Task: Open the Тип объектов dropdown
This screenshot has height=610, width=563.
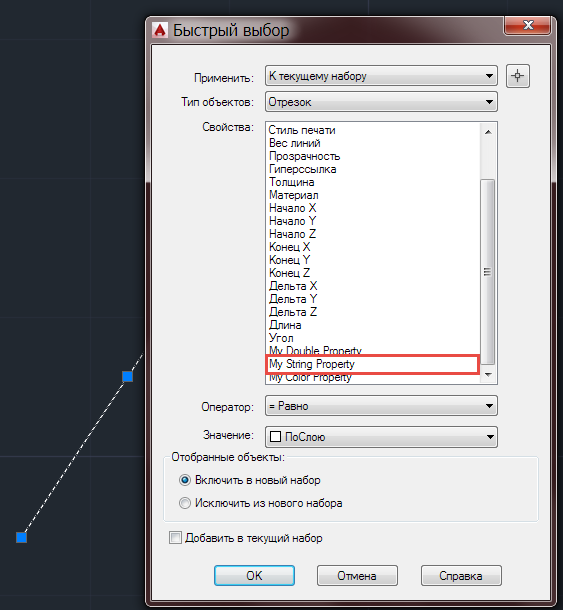Action: 381,102
